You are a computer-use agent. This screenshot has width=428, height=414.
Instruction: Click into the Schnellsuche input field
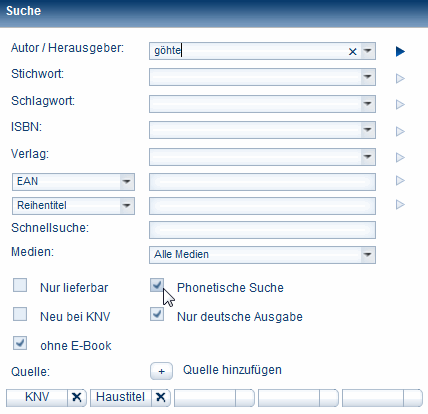coord(262,230)
